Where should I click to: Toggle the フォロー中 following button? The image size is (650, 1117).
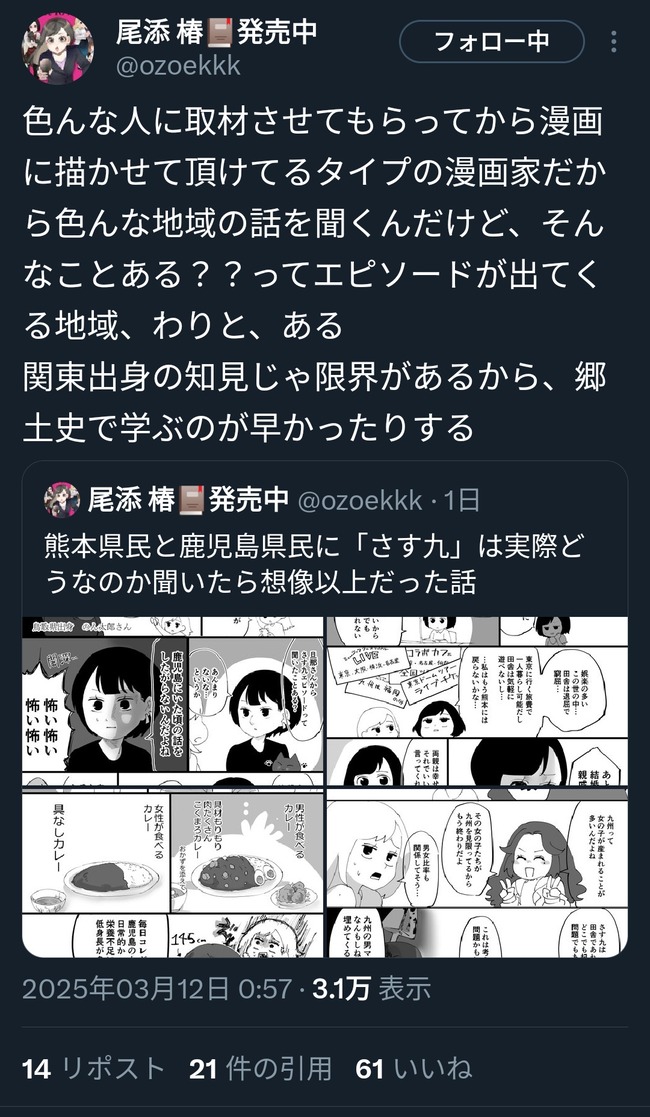tap(492, 42)
